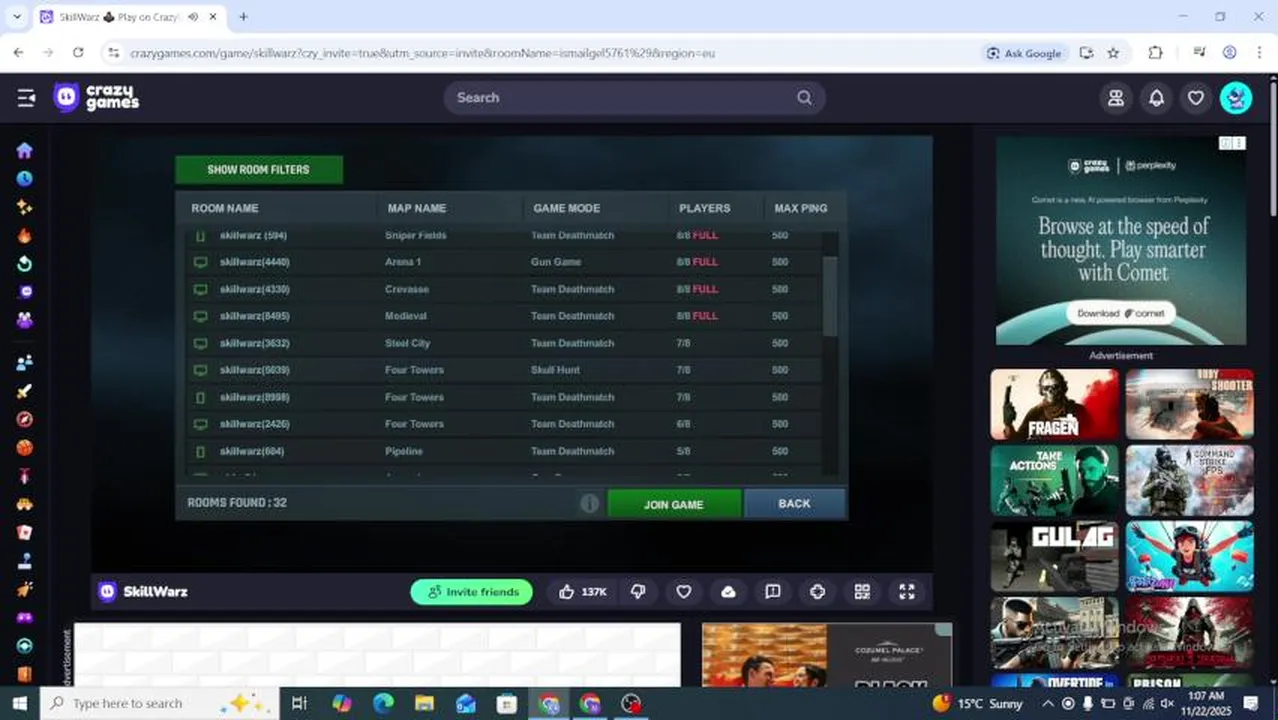1278x720 pixels.
Task: Select room skillwarz(8495) on Medieval
Action: click(x=505, y=316)
